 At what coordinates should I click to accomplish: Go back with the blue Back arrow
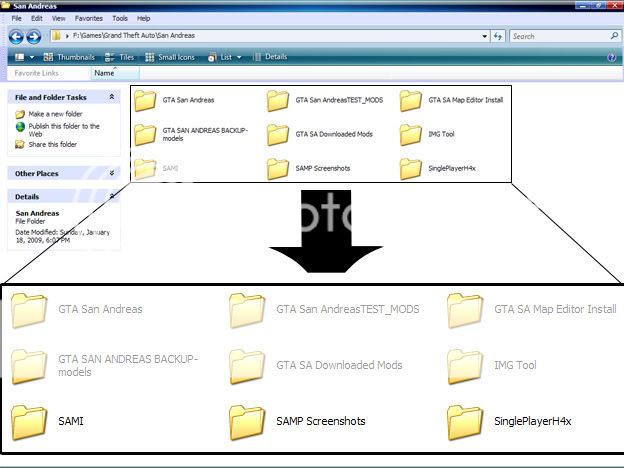coord(16,37)
